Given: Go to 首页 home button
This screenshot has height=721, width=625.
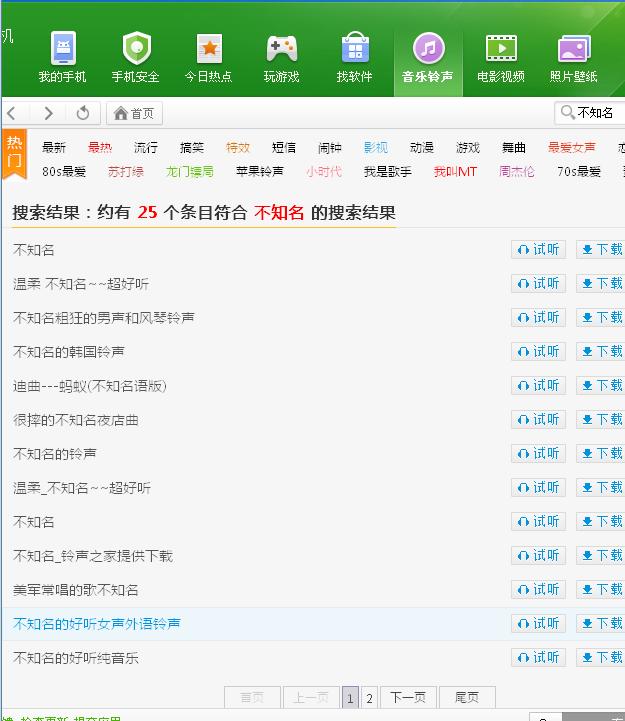Looking at the screenshot, I should (x=135, y=113).
